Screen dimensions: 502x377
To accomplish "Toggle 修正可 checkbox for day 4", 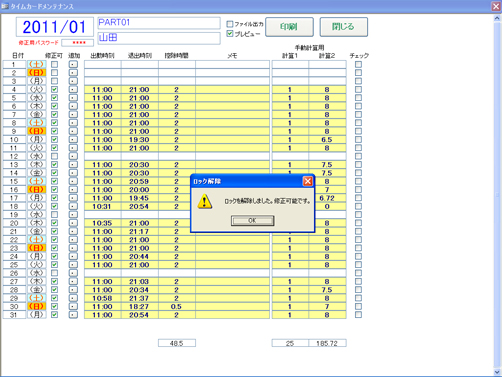I will (x=54, y=89).
